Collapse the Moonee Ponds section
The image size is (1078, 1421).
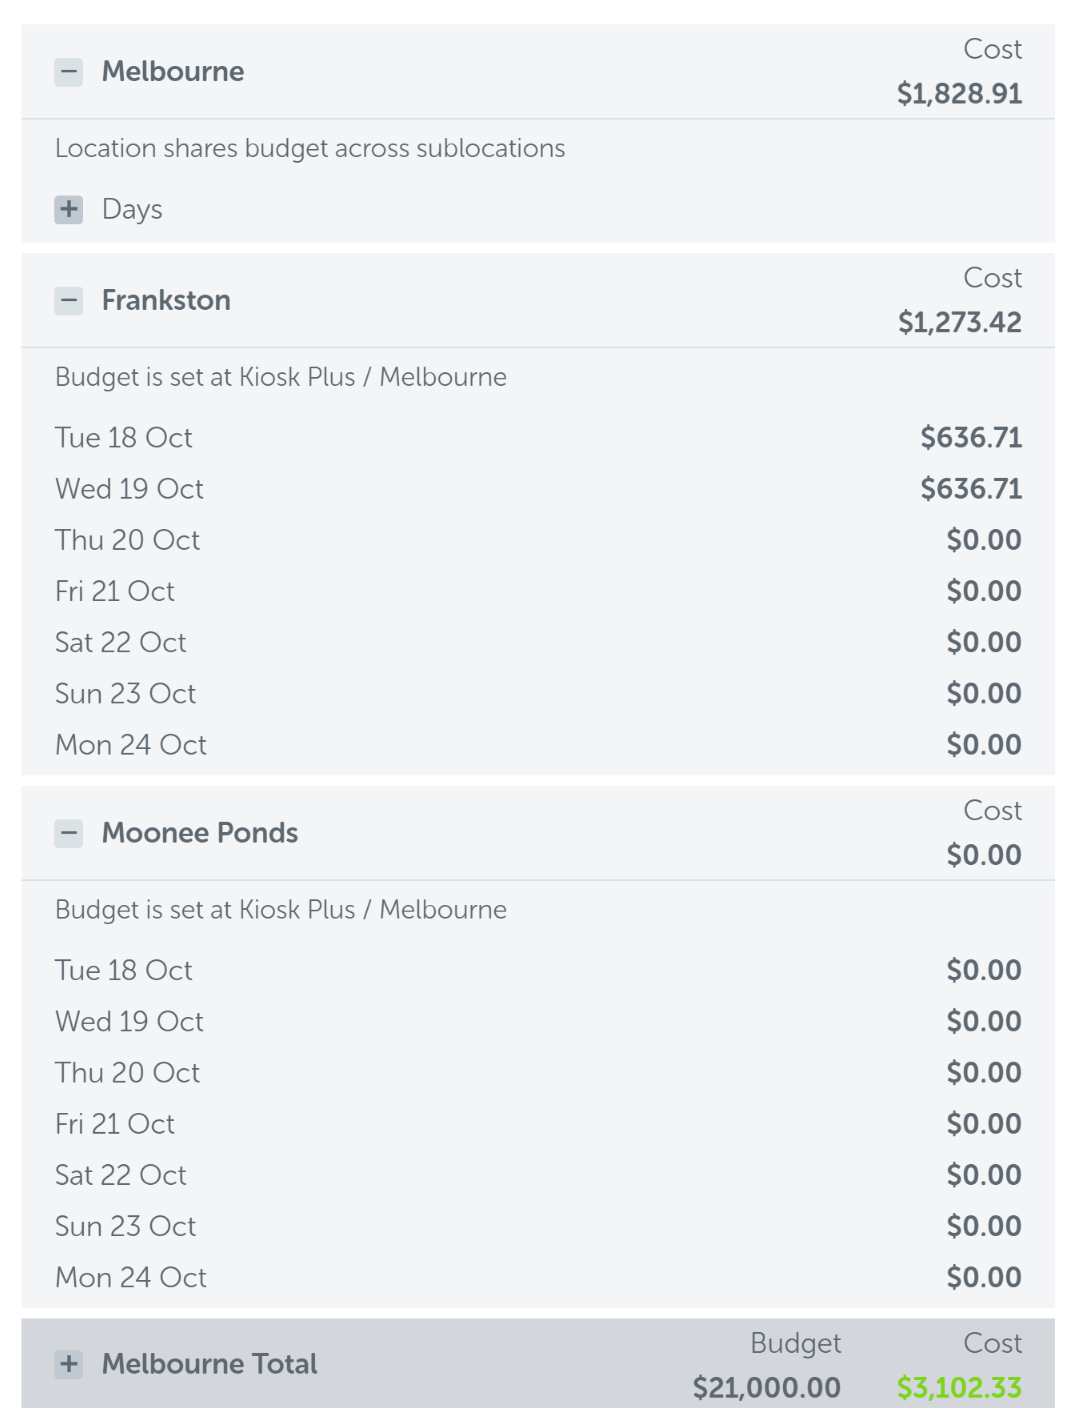click(x=68, y=833)
